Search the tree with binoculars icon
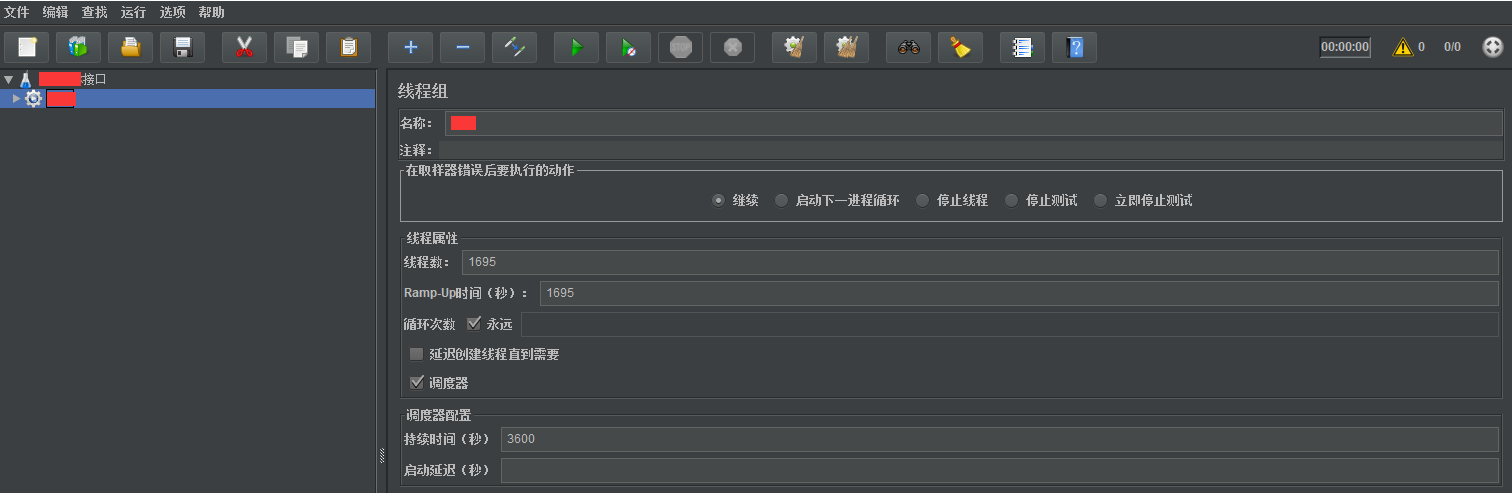 pyautogui.click(x=908, y=47)
